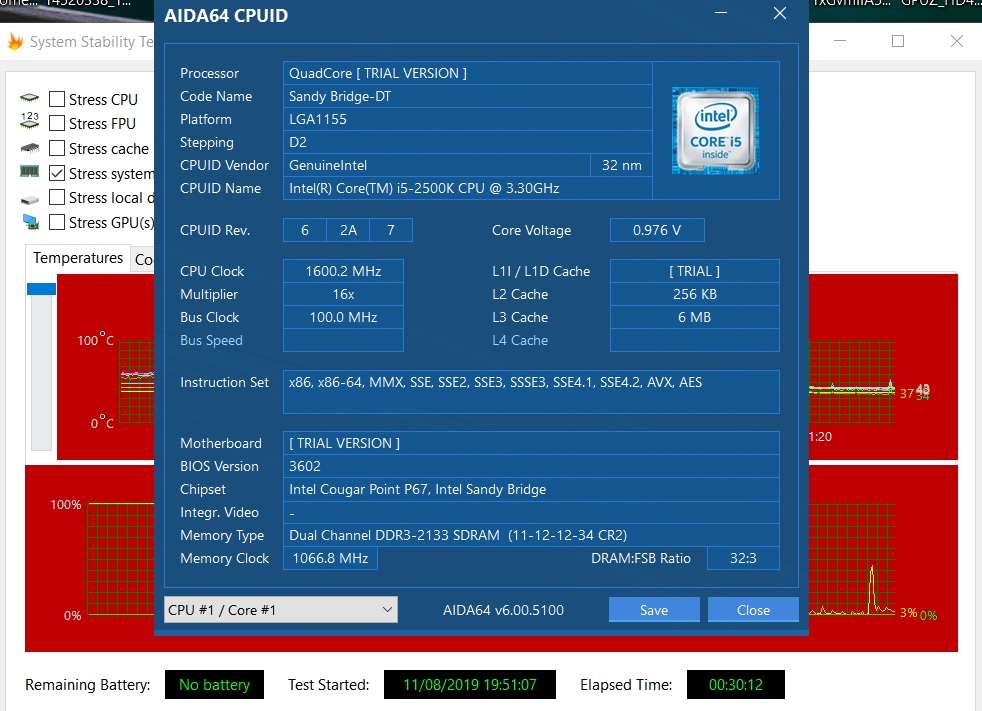Click the BIOS Version value 3602
Screen dimensions: 982x711
coord(531,466)
